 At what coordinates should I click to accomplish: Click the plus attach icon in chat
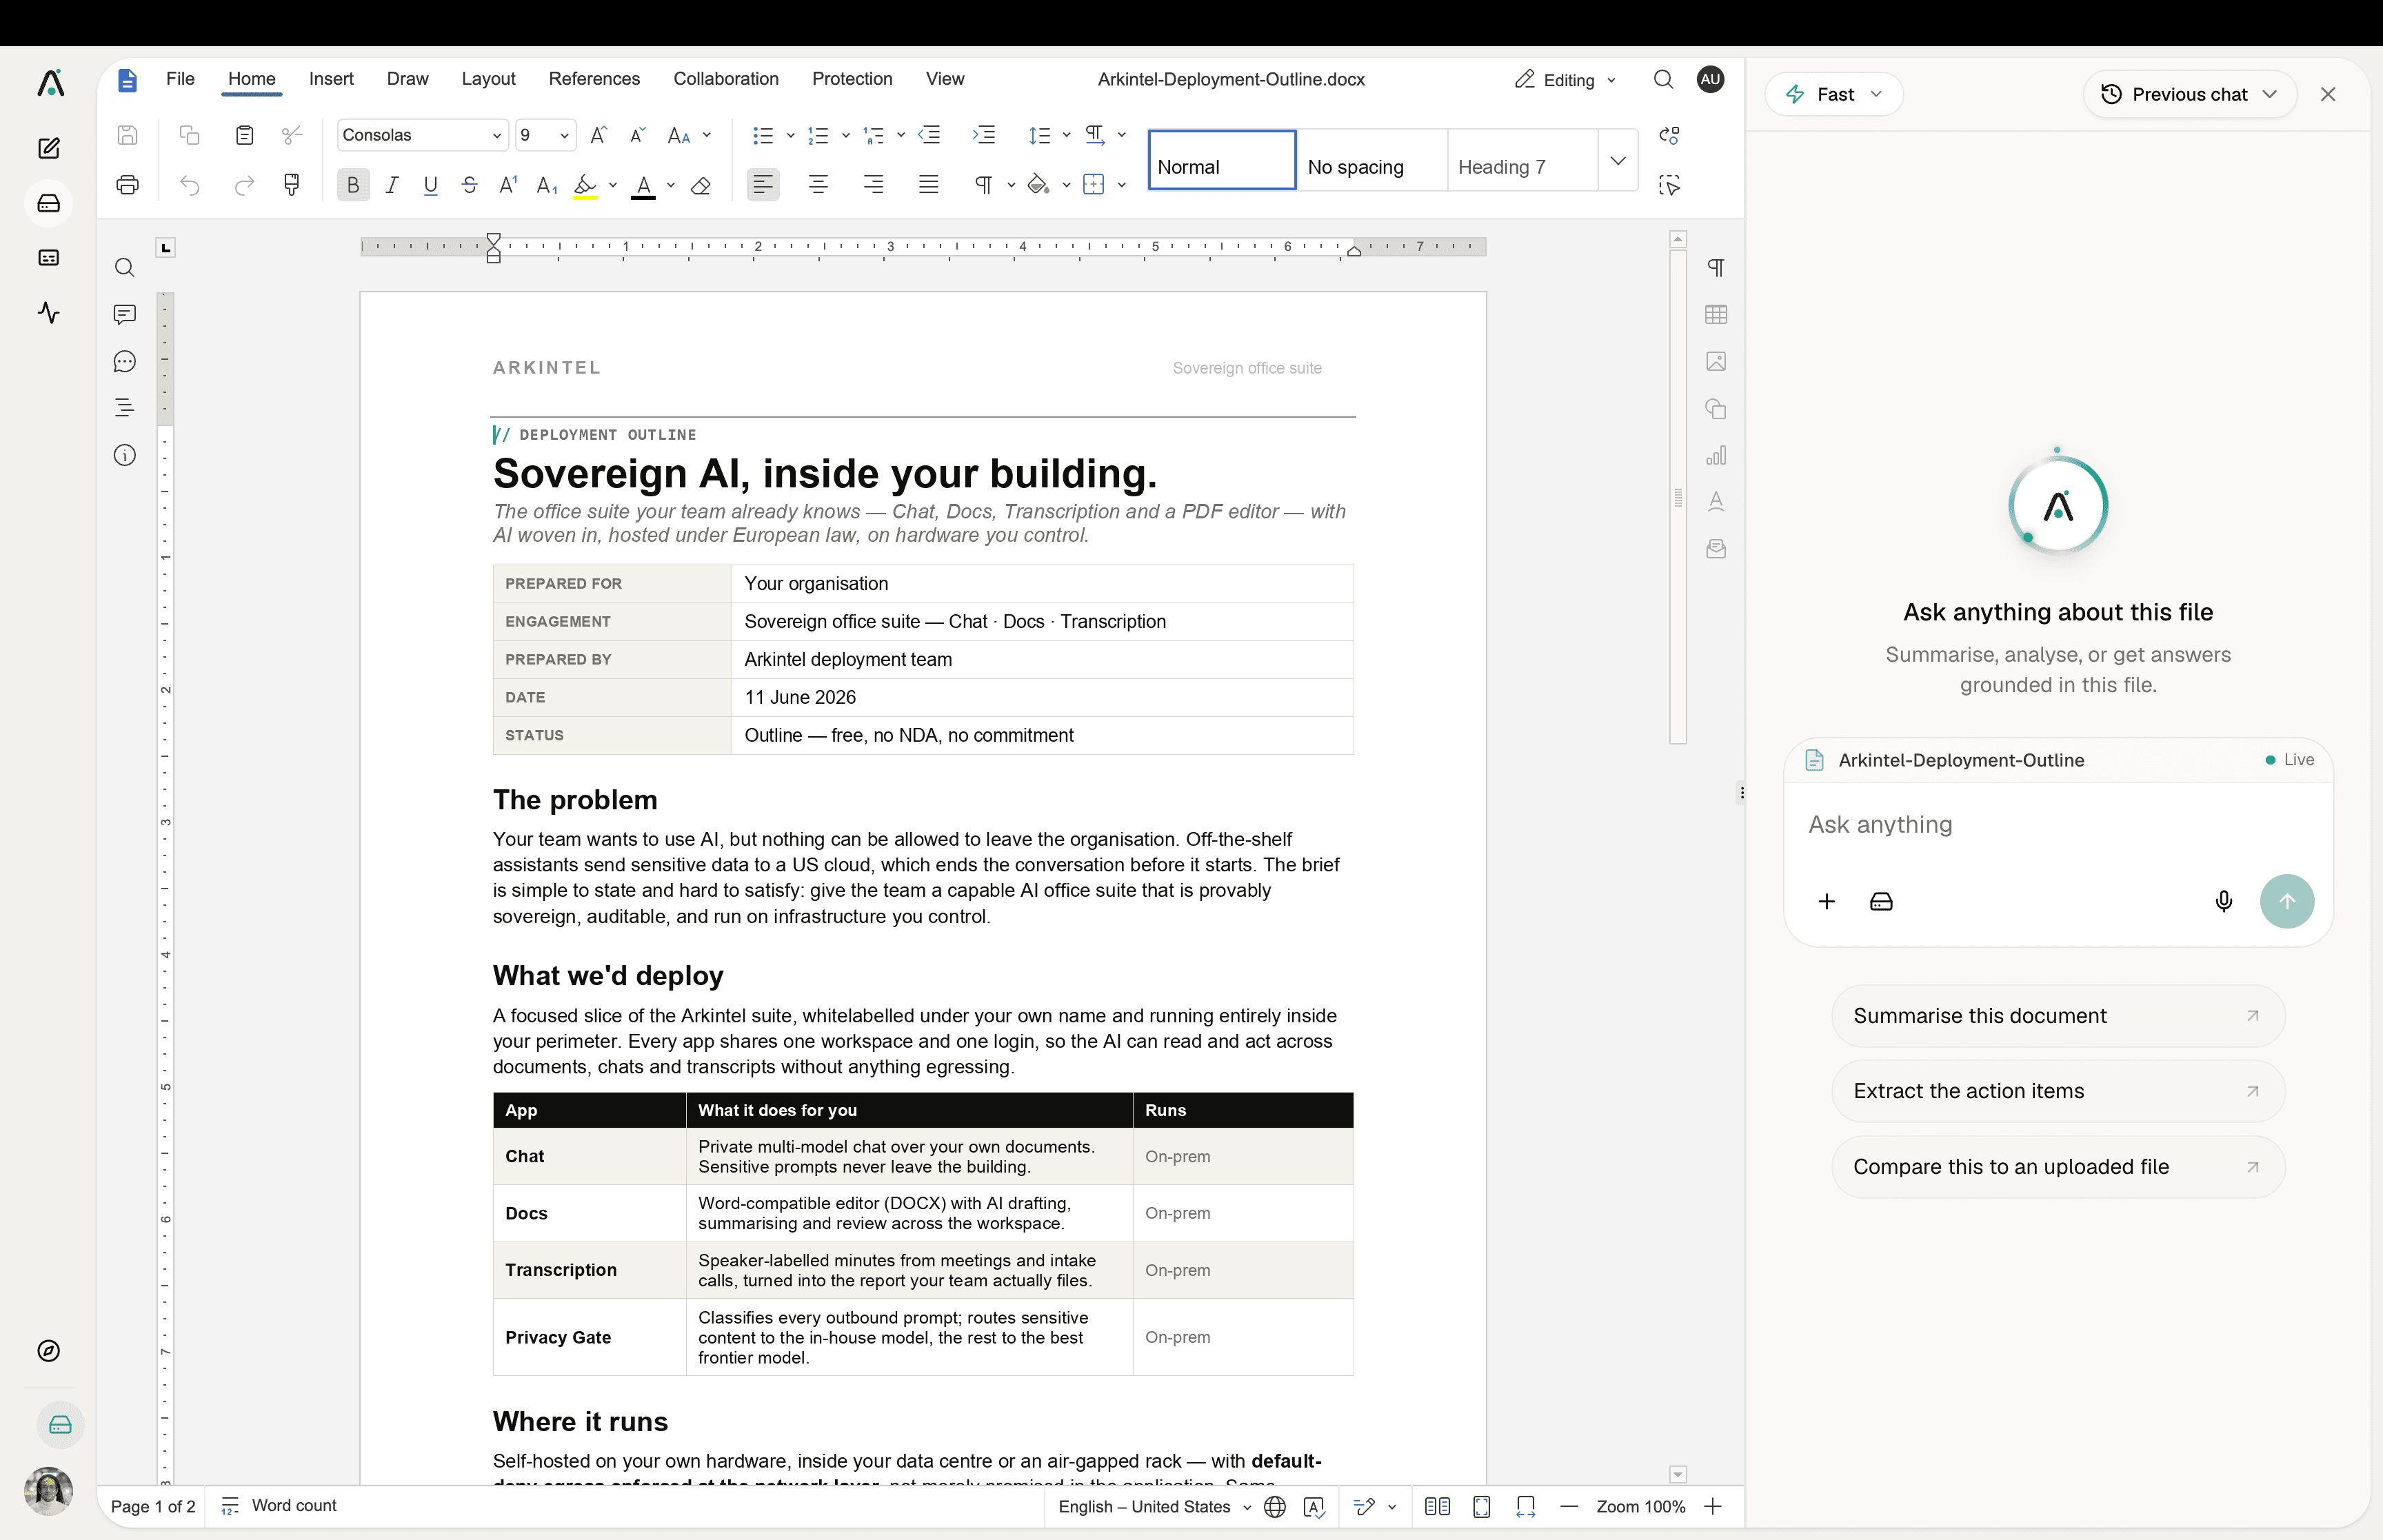click(1826, 902)
